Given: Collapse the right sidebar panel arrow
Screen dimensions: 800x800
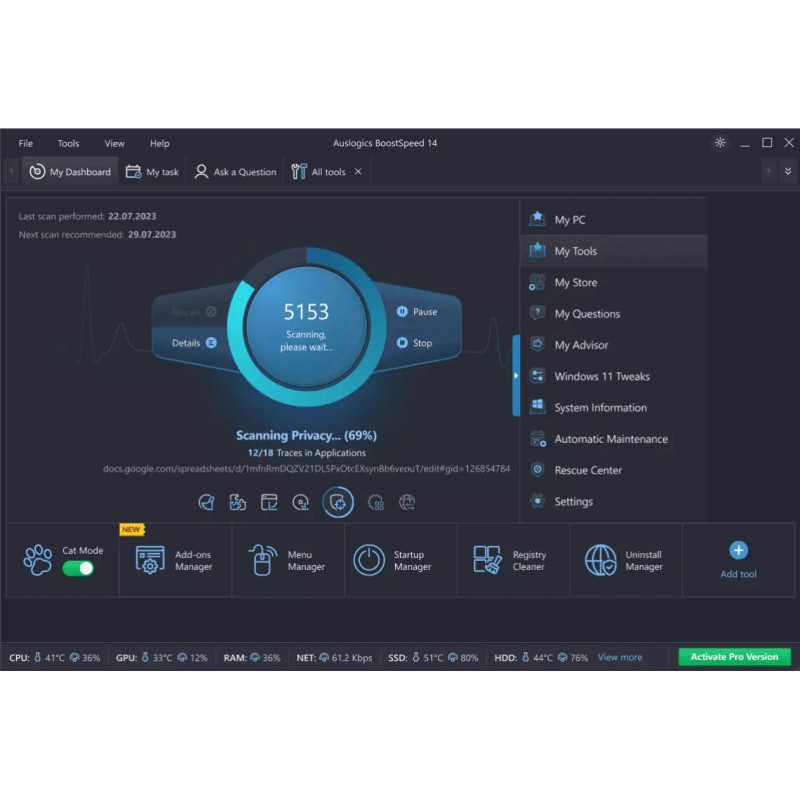Looking at the screenshot, I should tap(516, 376).
